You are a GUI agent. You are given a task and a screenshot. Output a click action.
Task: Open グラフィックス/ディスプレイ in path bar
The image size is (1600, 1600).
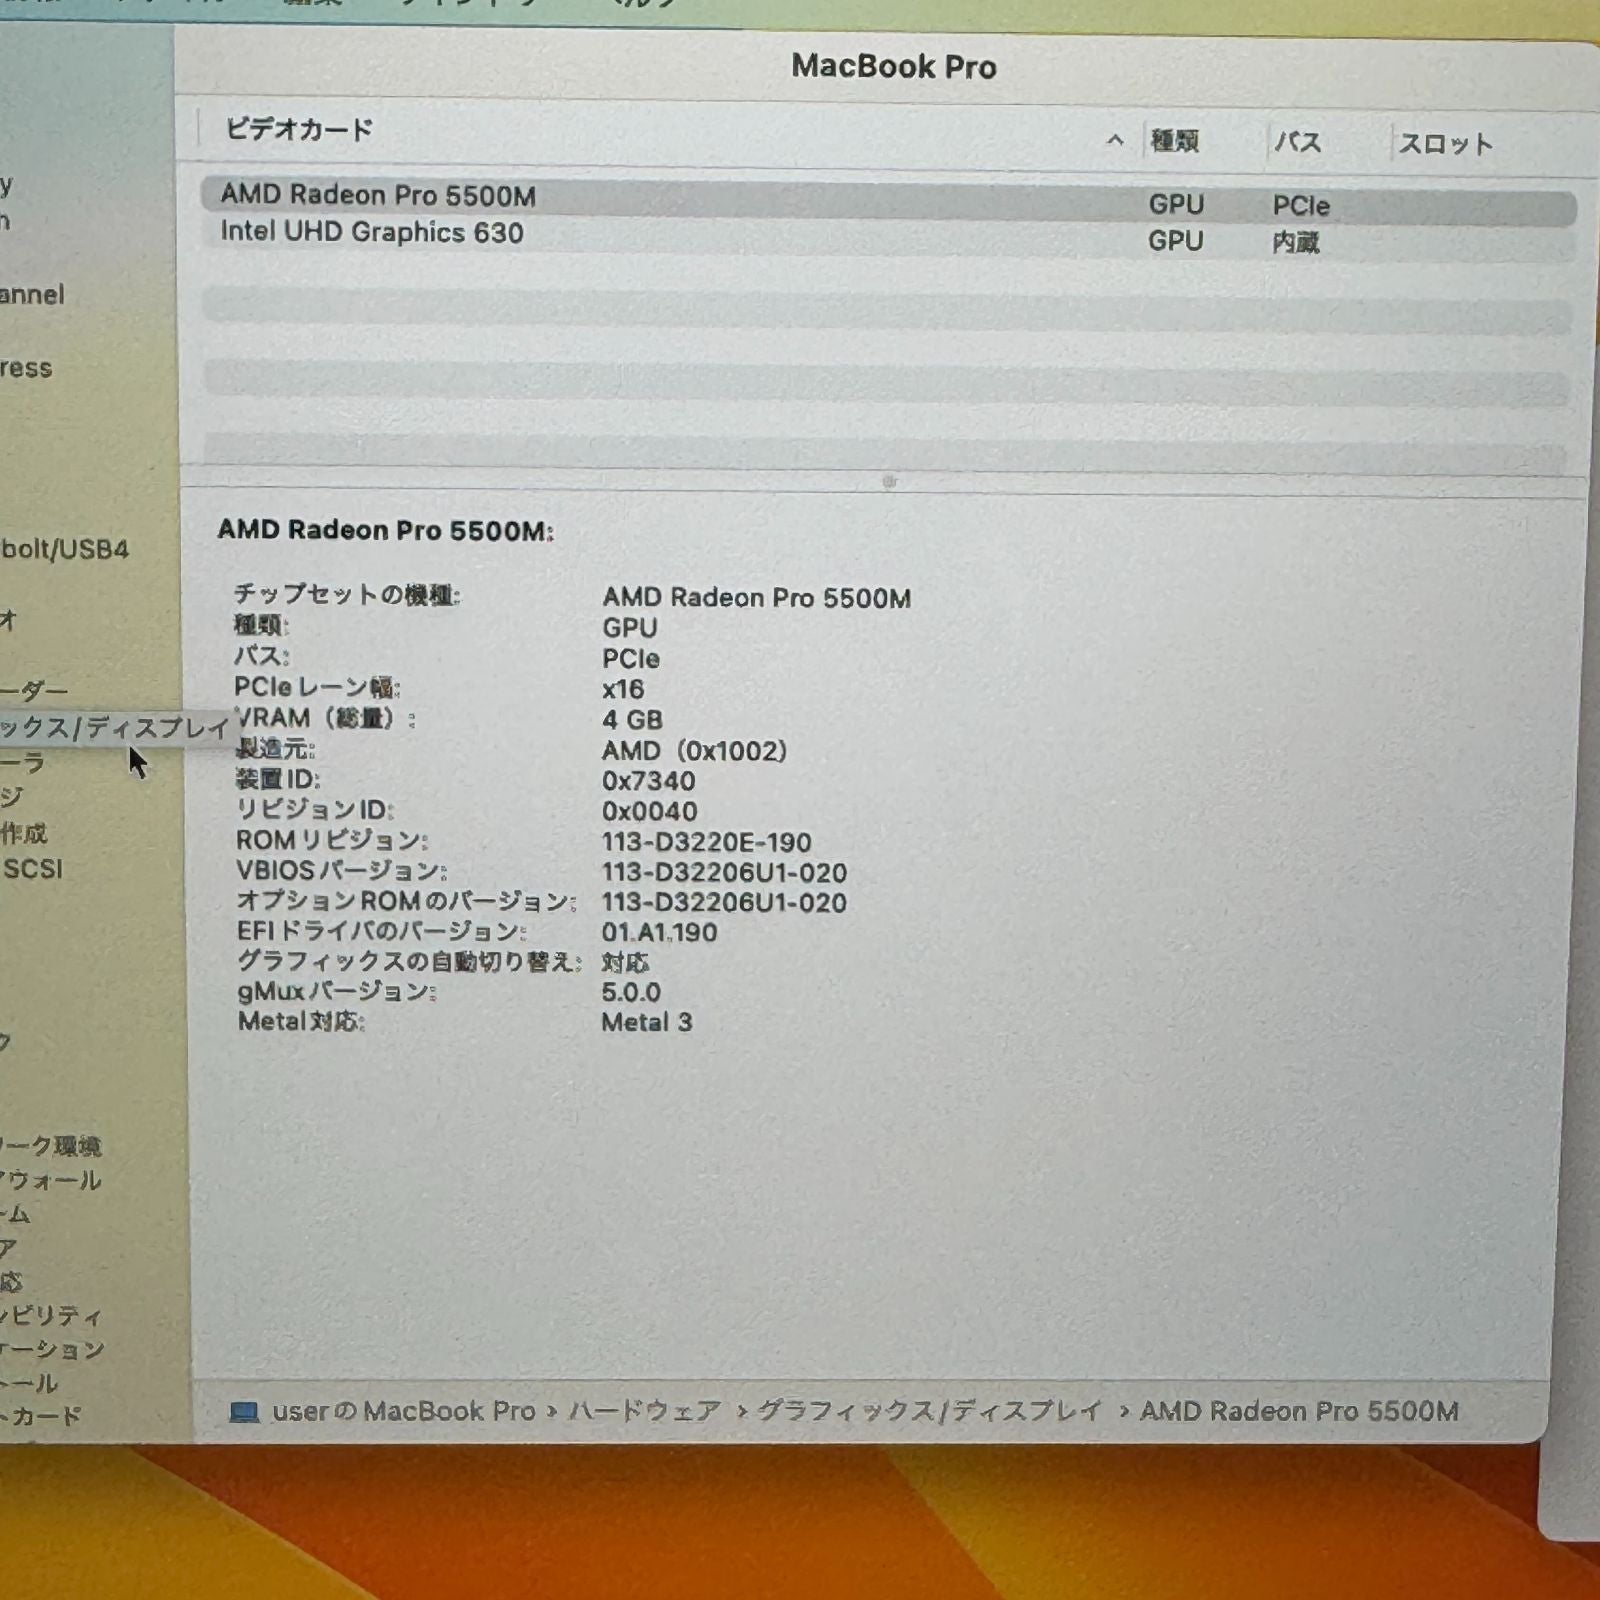[x=929, y=1411]
